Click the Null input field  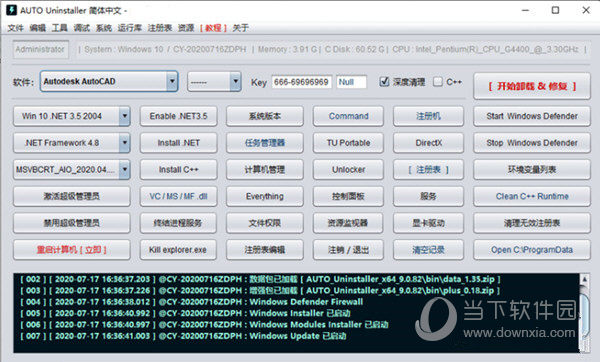(x=351, y=82)
